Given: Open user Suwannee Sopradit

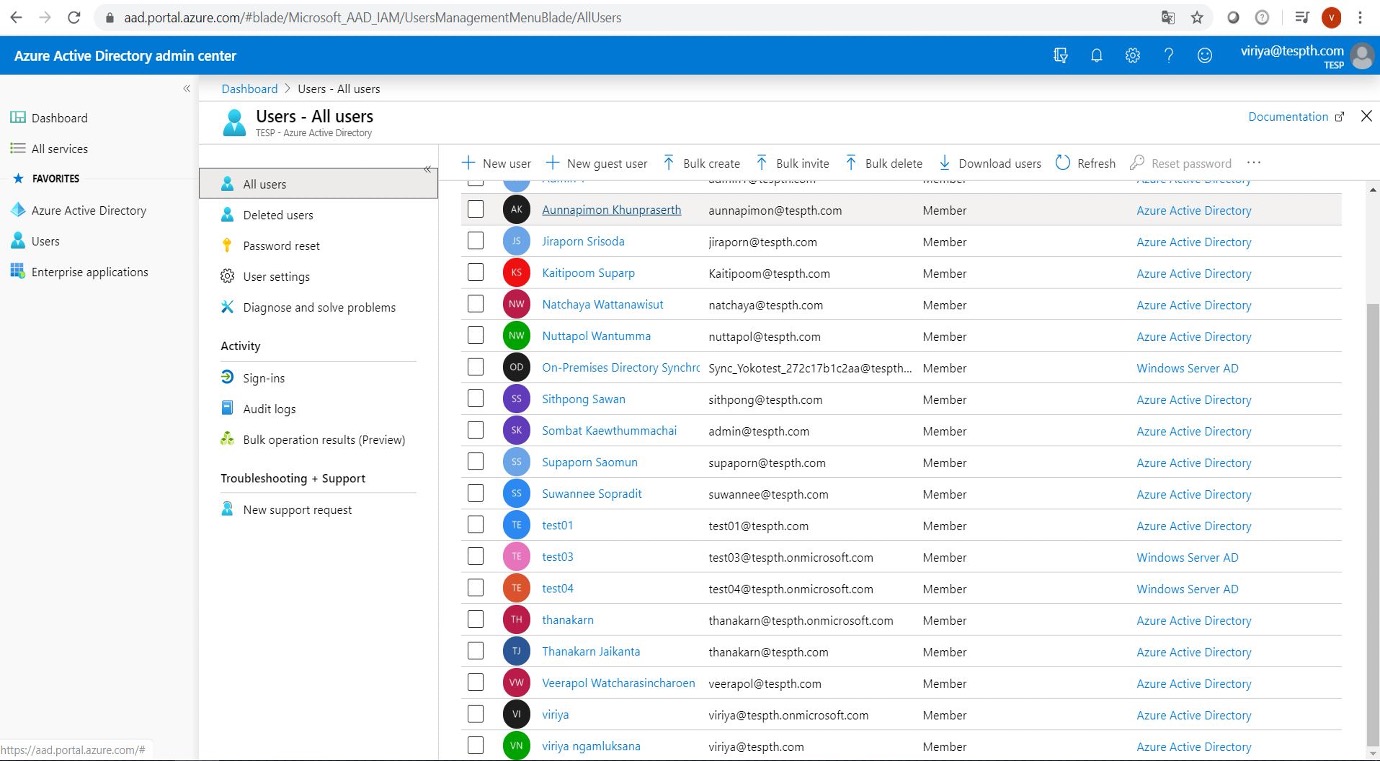Looking at the screenshot, I should coord(592,494).
